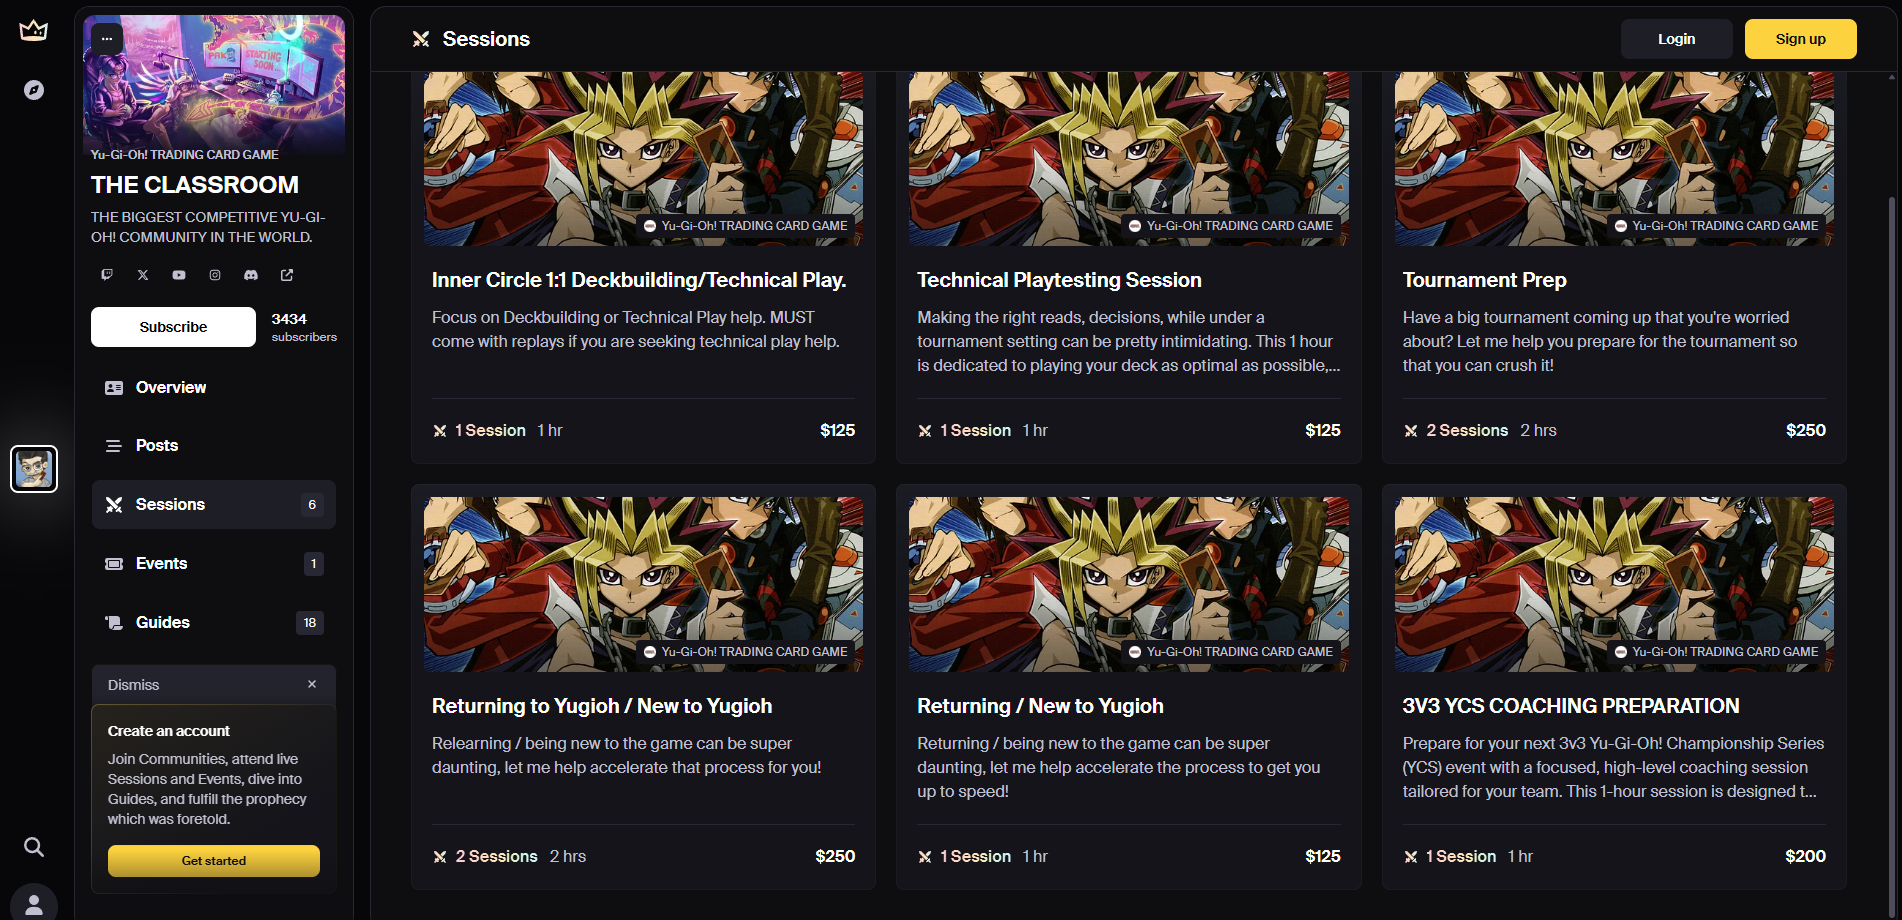1902x920 pixels.
Task: Click the "THE CLASSROOM" community title
Action: (x=195, y=185)
